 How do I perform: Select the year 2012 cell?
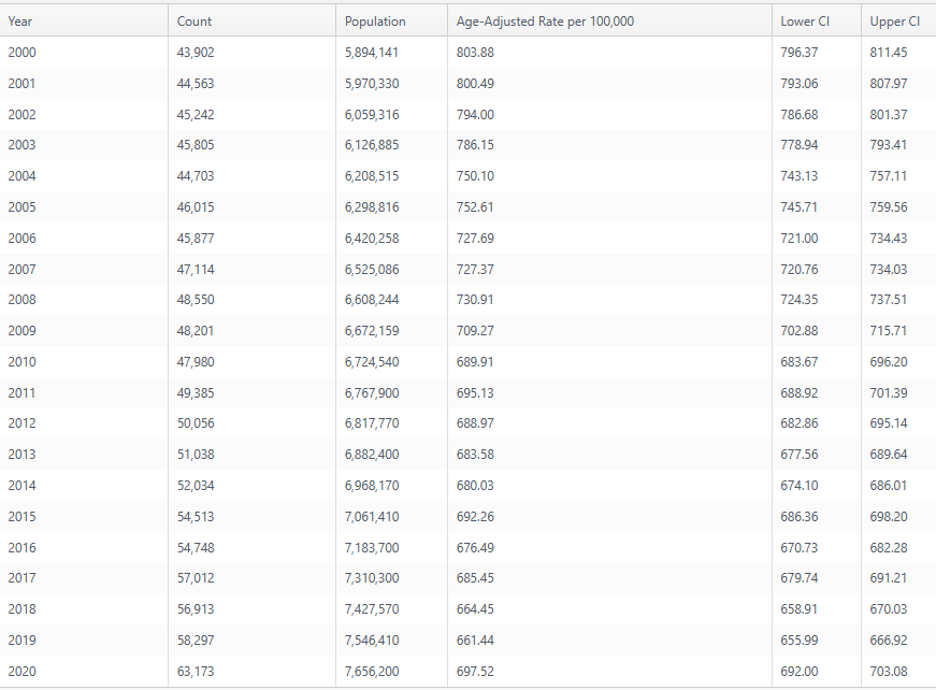[22, 423]
